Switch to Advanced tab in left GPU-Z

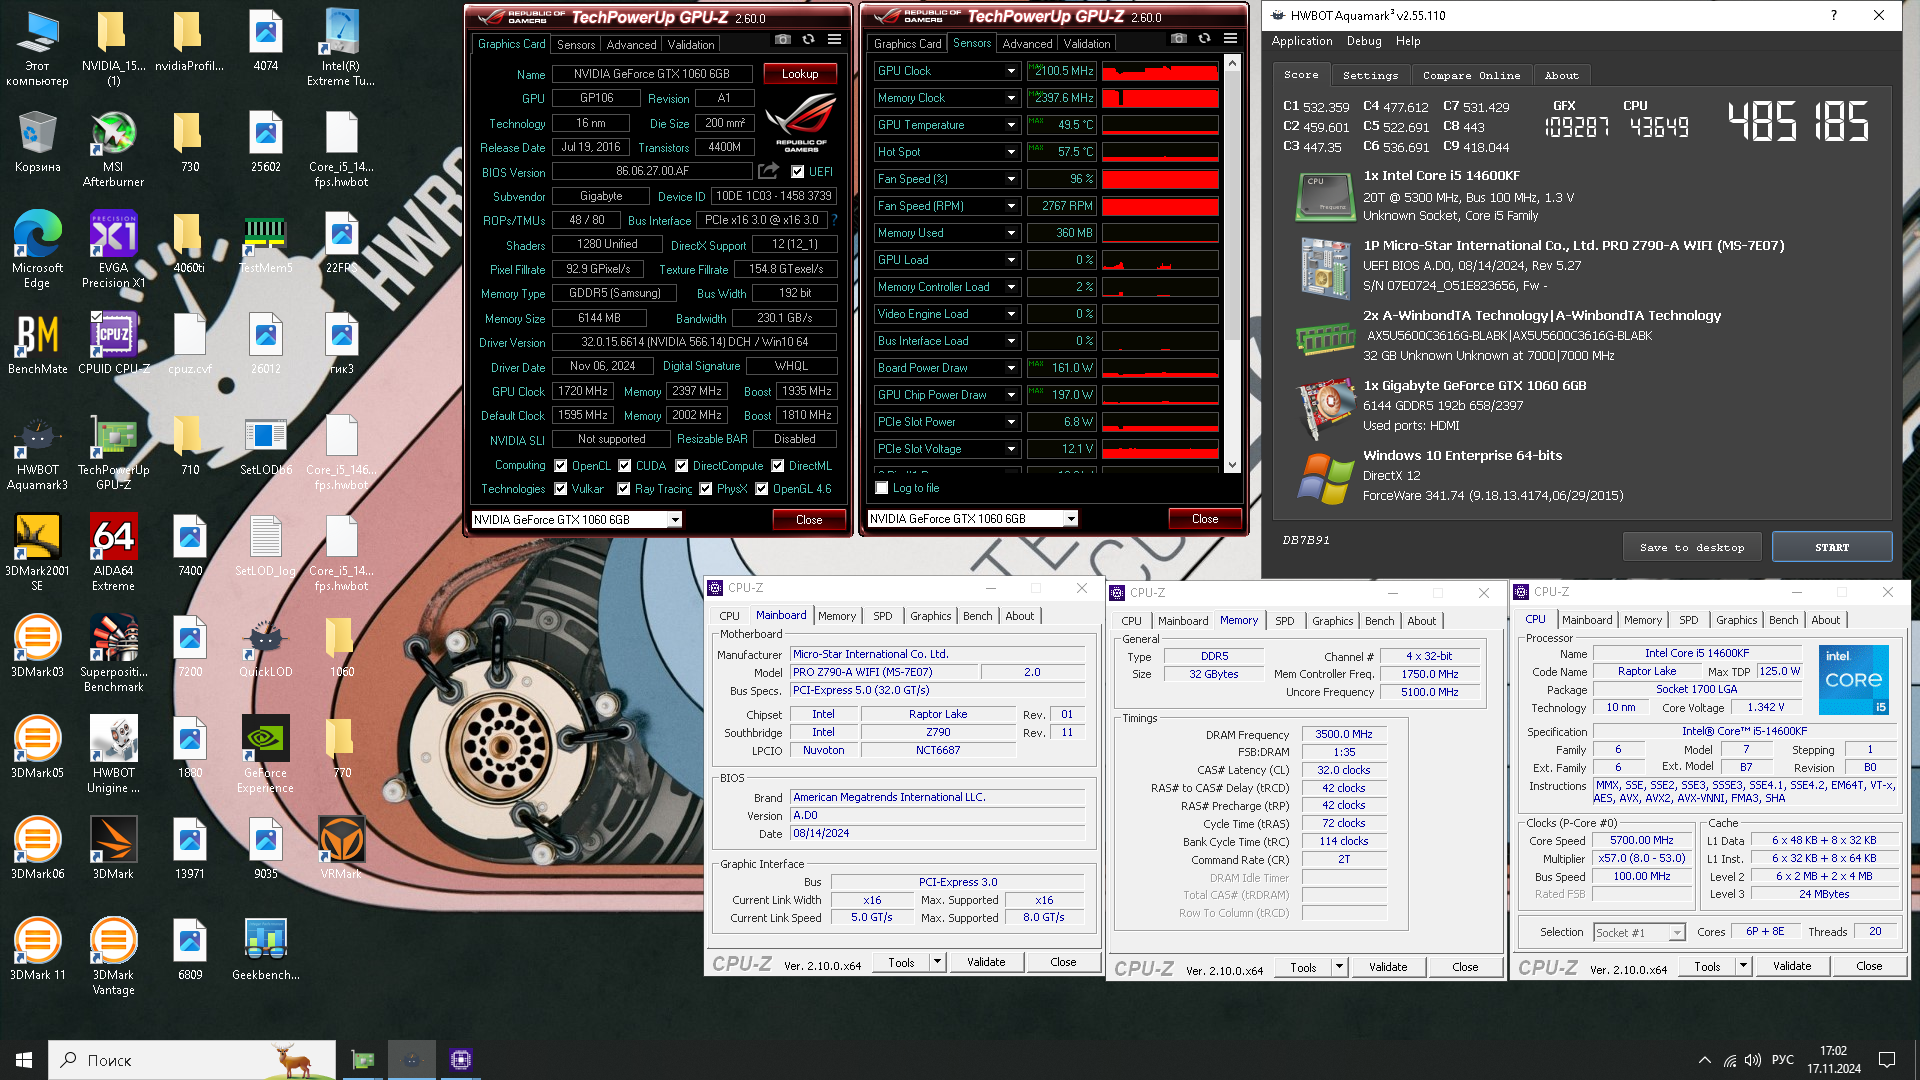coord(631,44)
